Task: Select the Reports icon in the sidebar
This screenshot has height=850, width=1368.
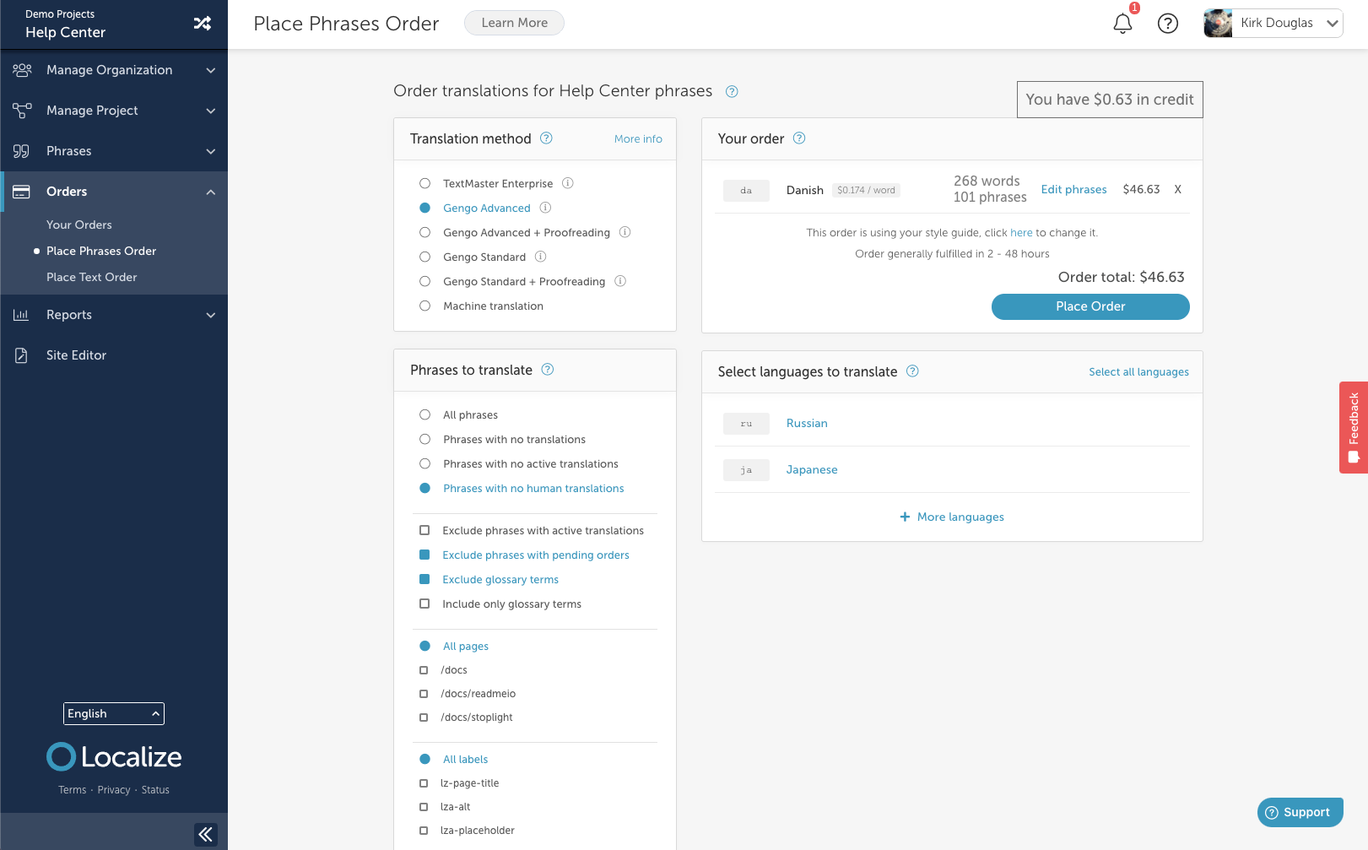Action: click(x=22, y=314)
